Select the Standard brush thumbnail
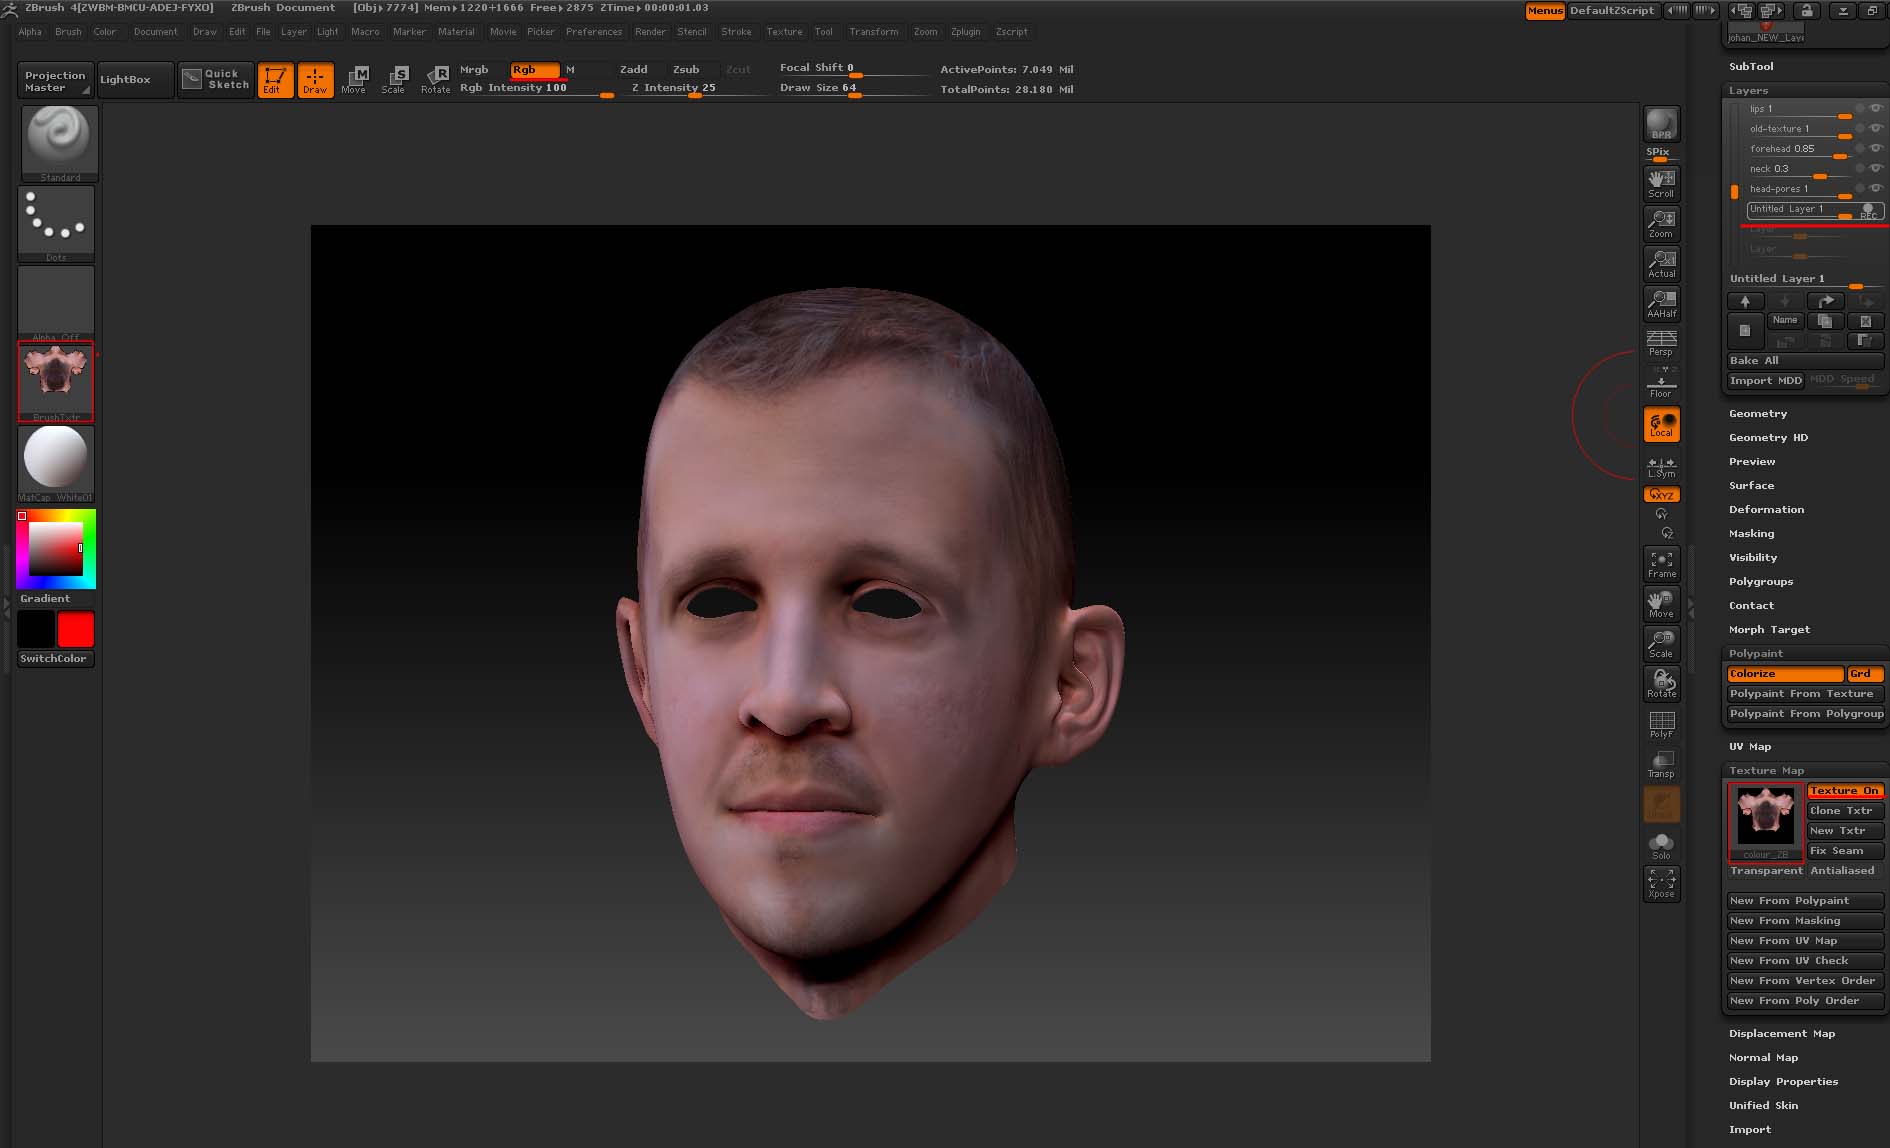Image resolution: width=1890 pixels, height=1148 pixels. pyautogui.click(x=58, y=140)
